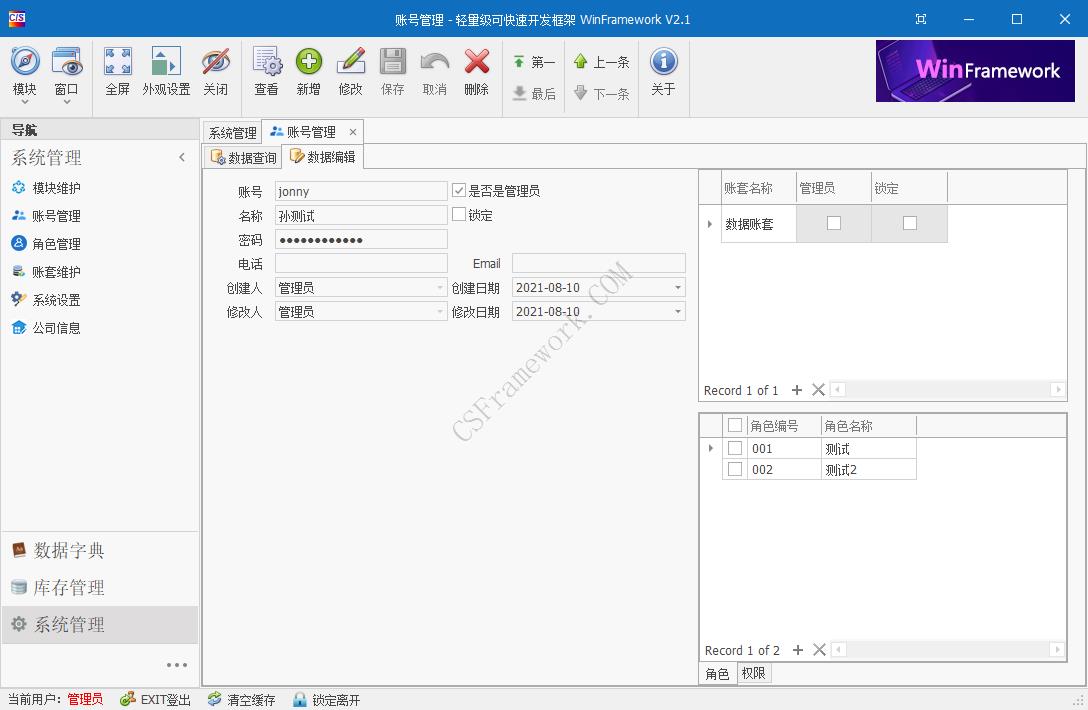This screenshot has height=710, width=1088.
Task: Uncheck the 是否是管理员 checkbox
Action: 458,191
